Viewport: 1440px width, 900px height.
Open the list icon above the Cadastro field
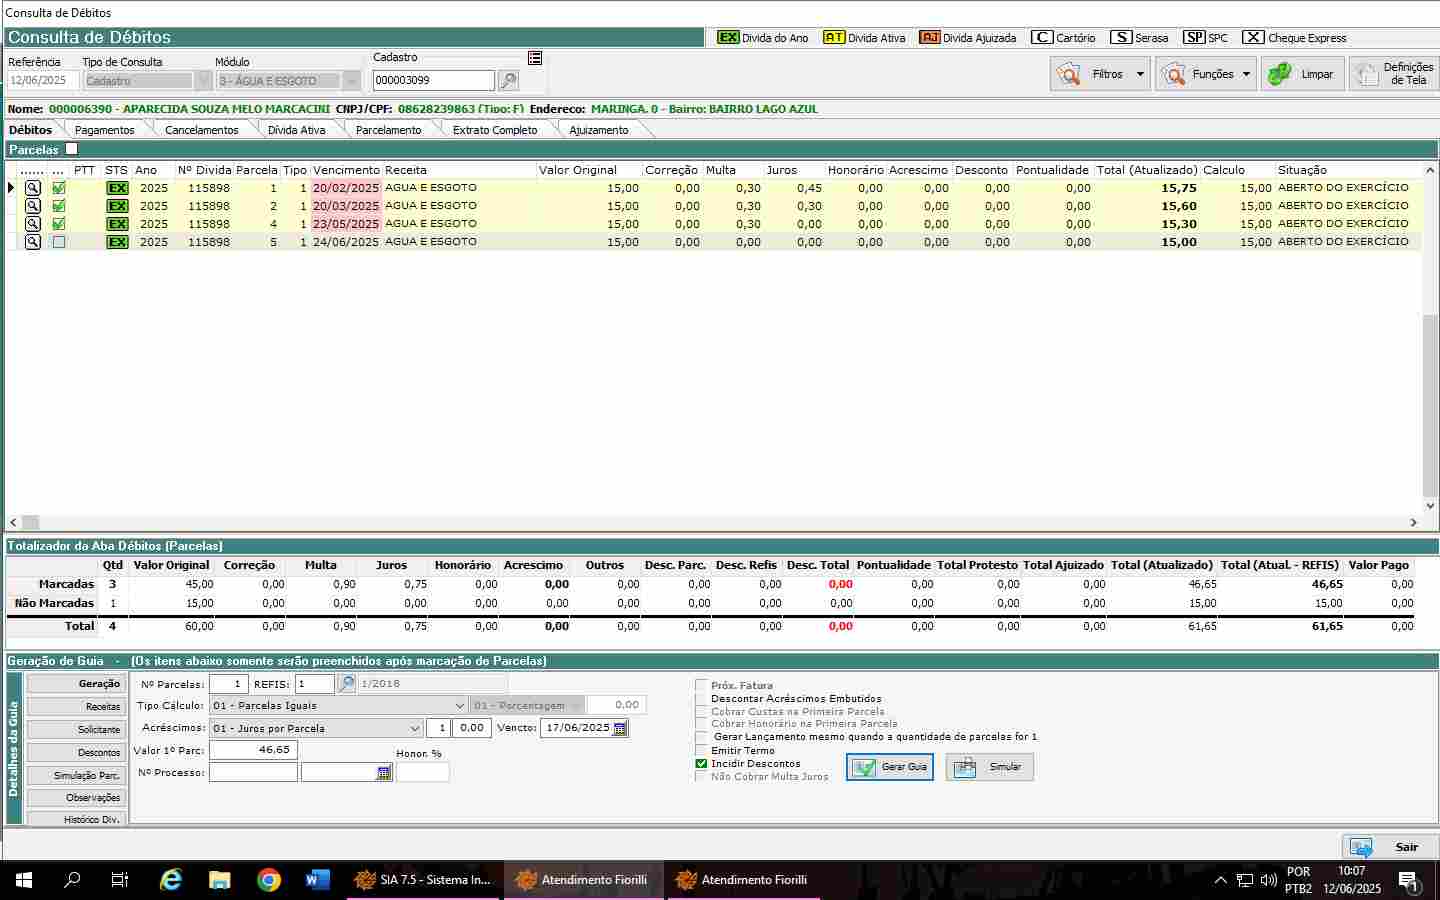(x=535, y=58)
